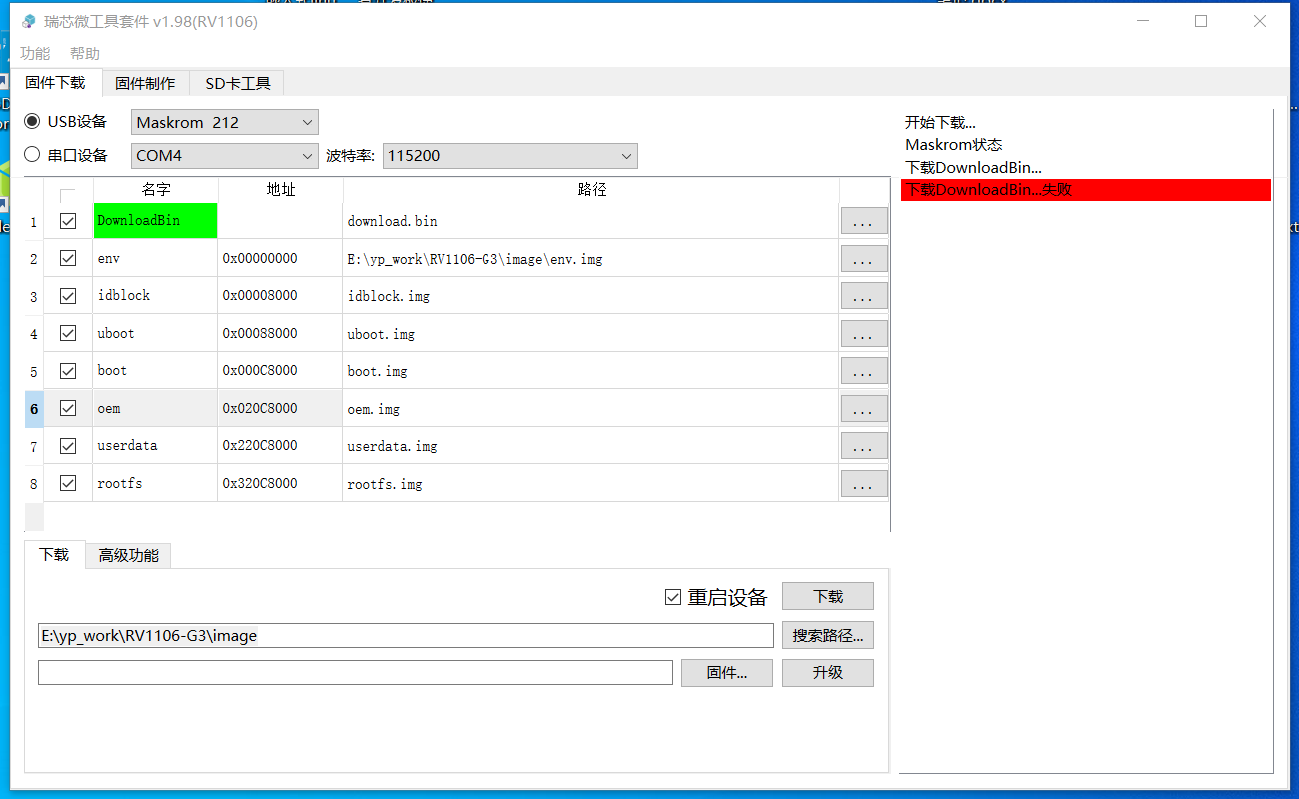Browse file for boot row
1299x799 pixels.
tap(864, 371)
